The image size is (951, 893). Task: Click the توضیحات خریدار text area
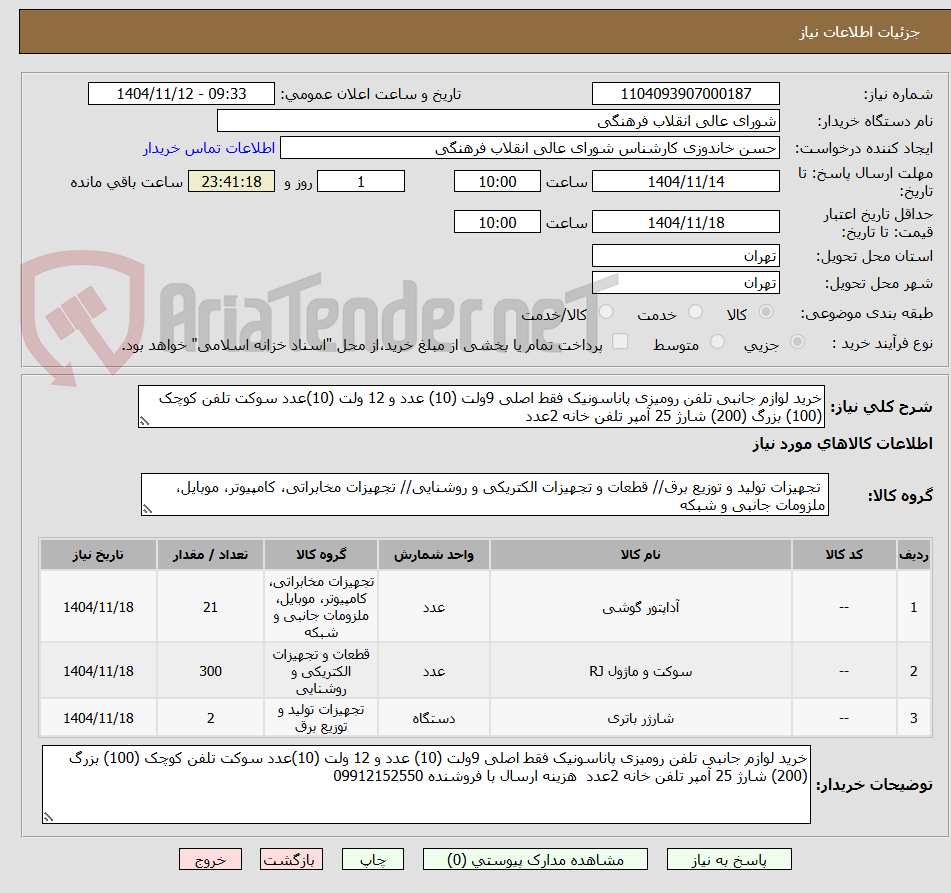tap(426, 785)
